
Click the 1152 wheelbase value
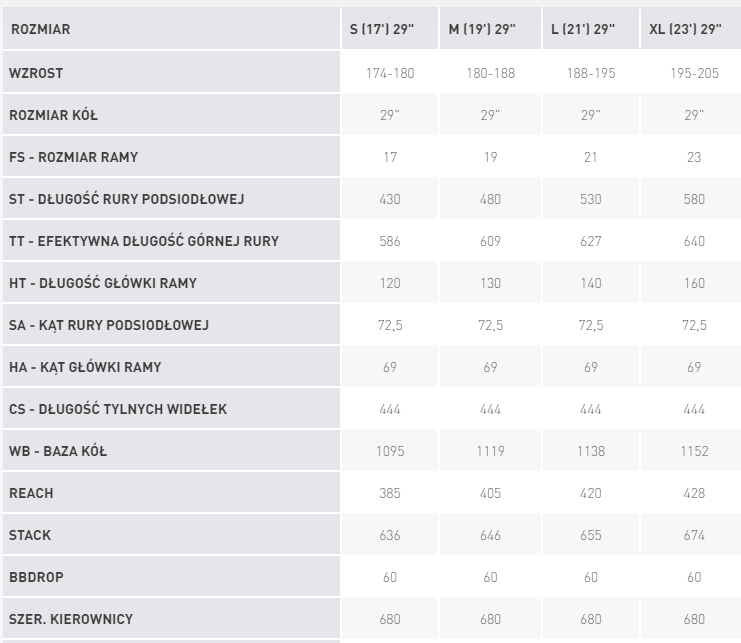693,451
